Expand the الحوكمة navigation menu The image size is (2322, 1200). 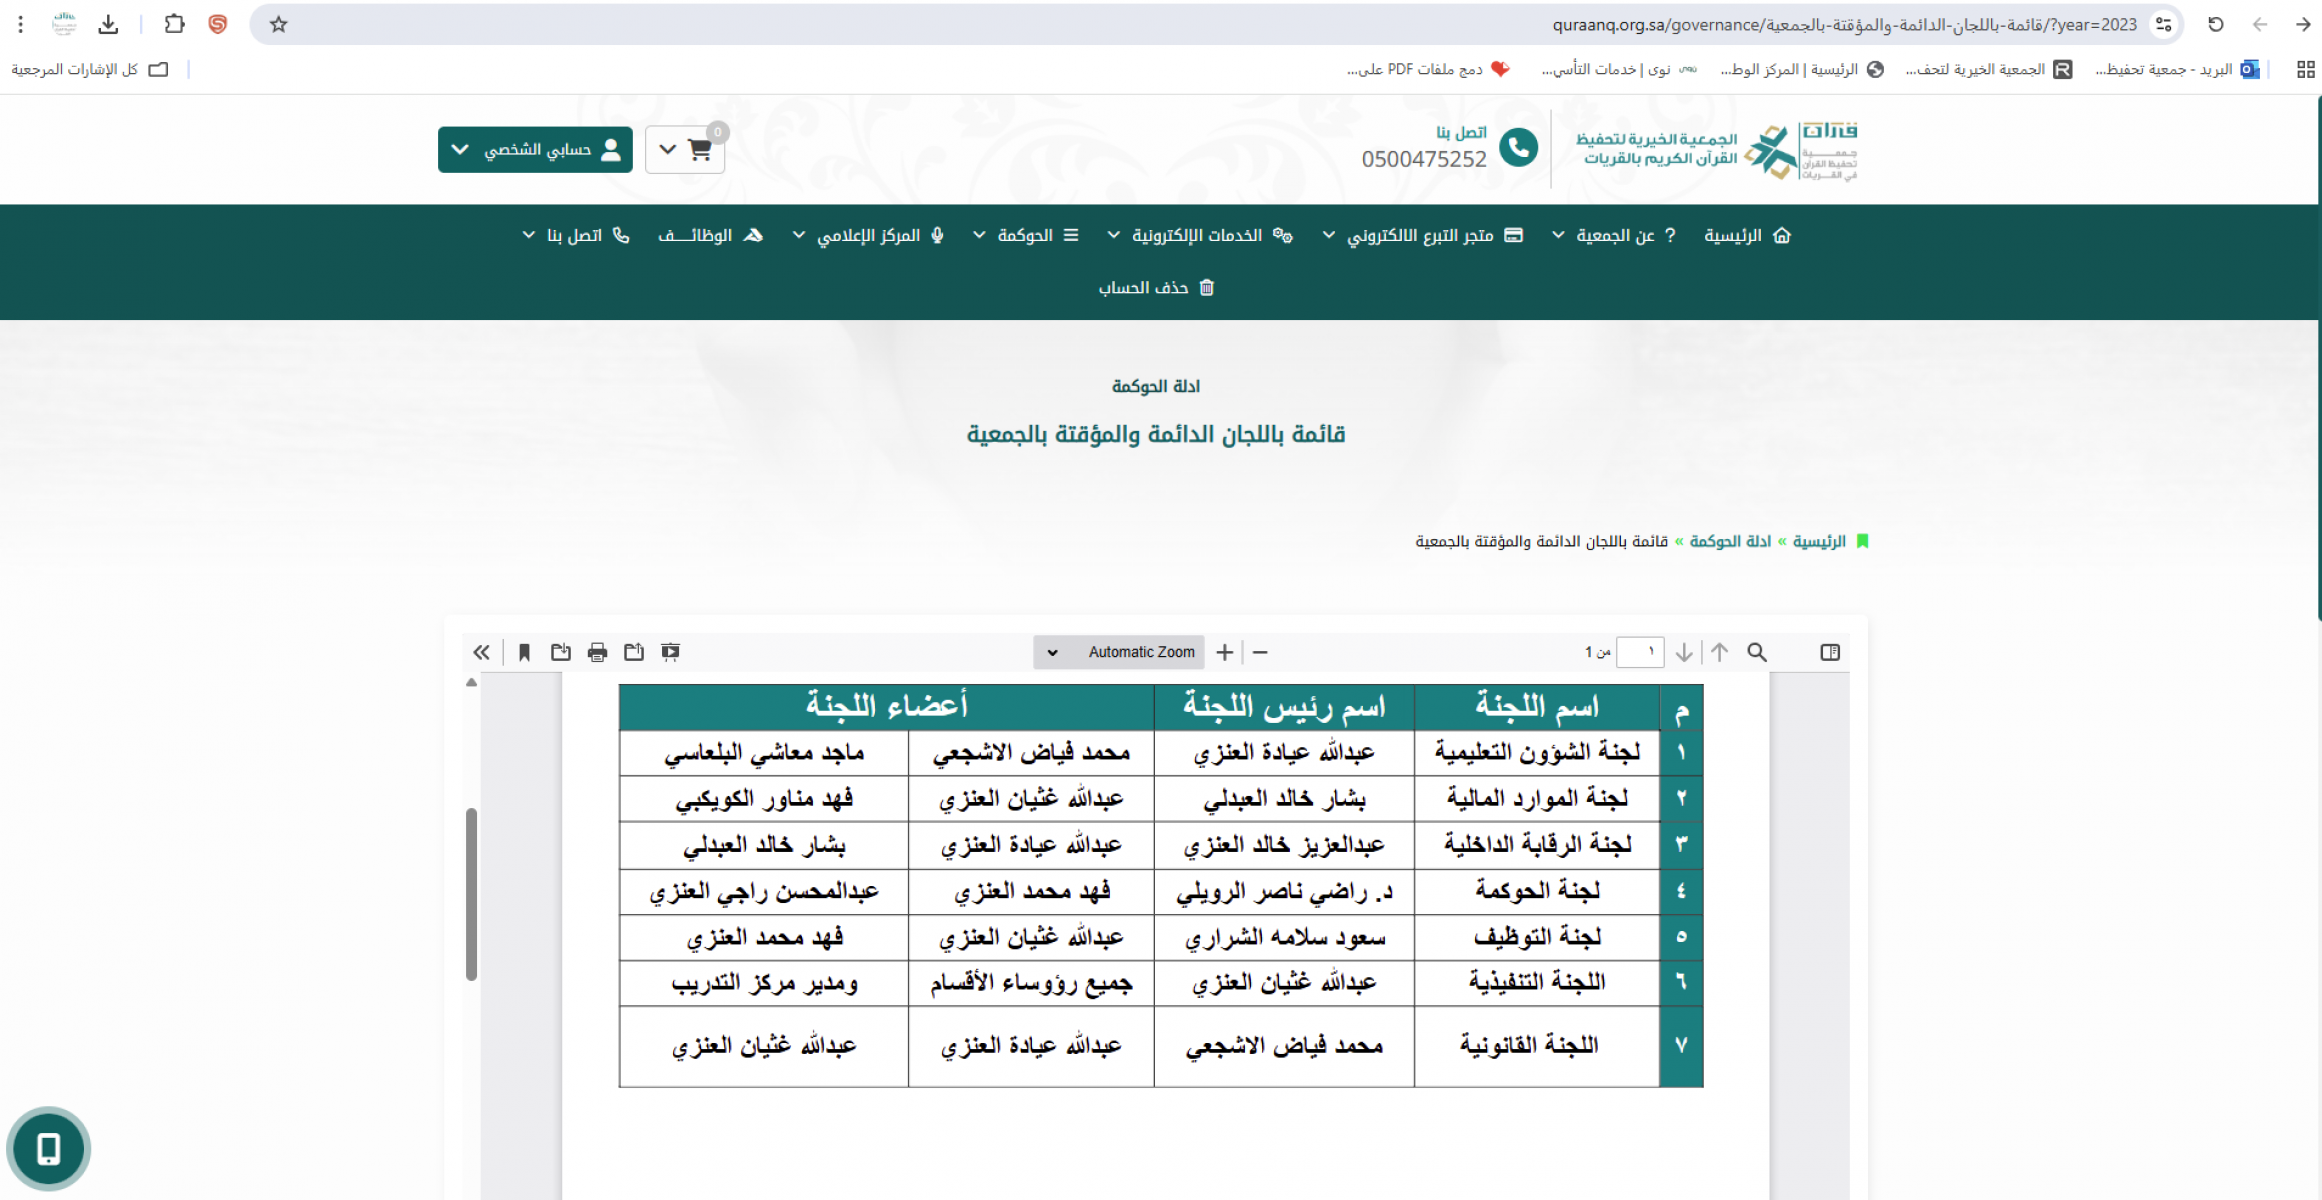pyautogui.click(x=1027, y=235)
